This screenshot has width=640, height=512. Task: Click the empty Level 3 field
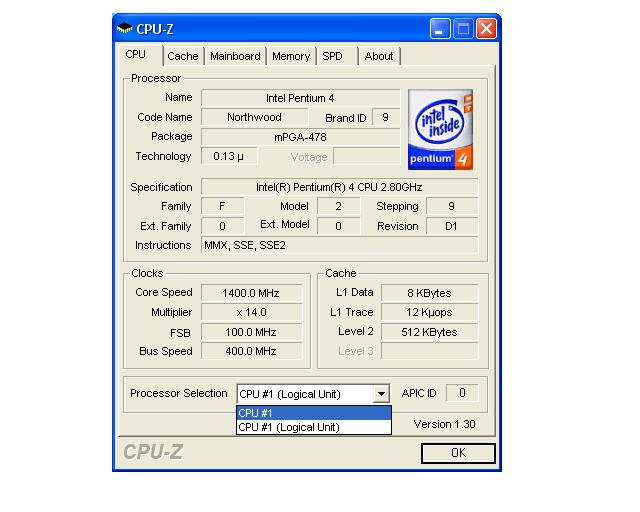pos(429,351)
